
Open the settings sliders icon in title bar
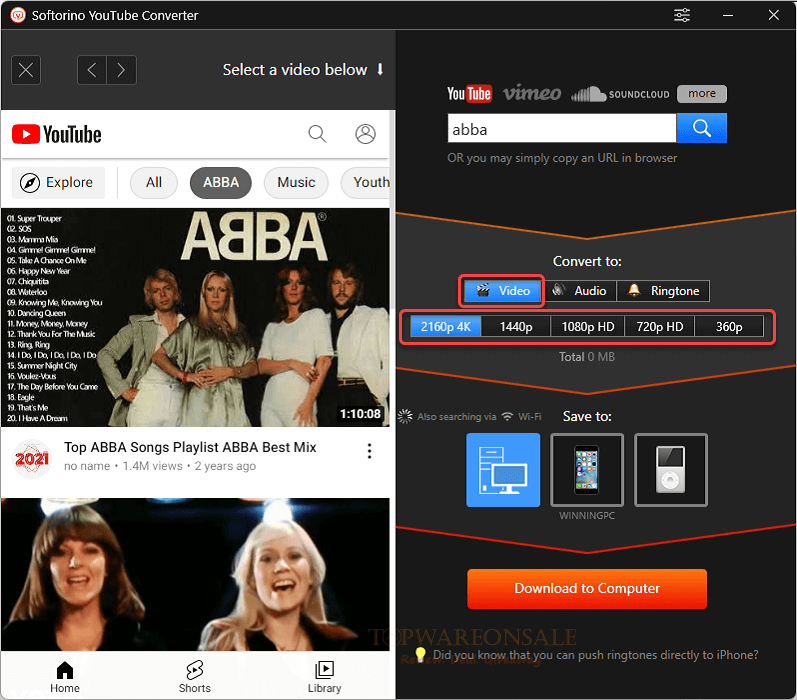(x=682, y=15)
